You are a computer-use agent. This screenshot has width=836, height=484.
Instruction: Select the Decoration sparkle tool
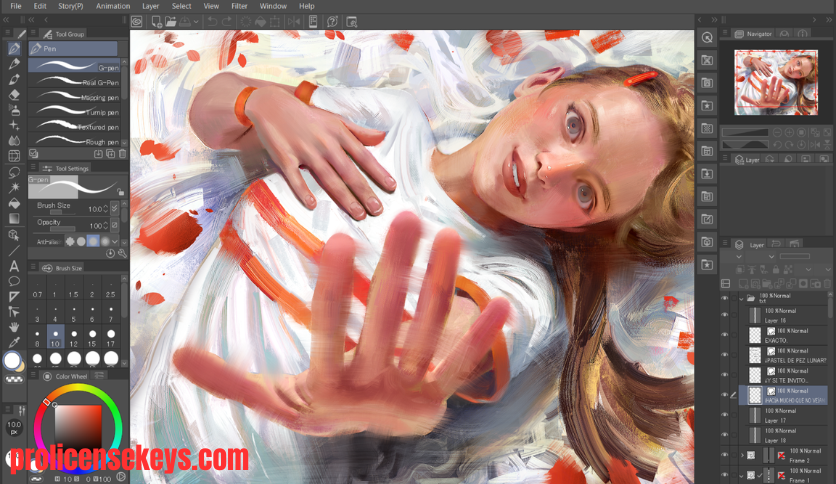click(14, 125)
